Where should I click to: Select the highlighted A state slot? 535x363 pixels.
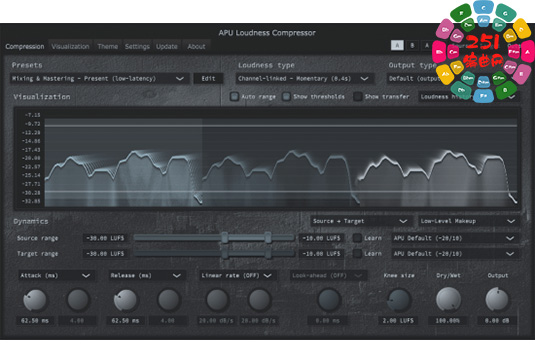pyautogui.click(x=397, y=45)
